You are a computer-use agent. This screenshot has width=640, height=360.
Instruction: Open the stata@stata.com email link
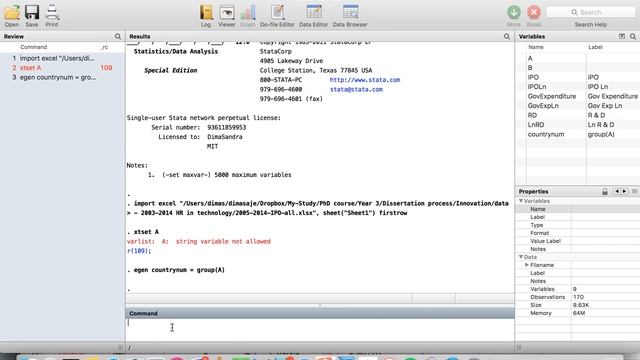[356, 89]
